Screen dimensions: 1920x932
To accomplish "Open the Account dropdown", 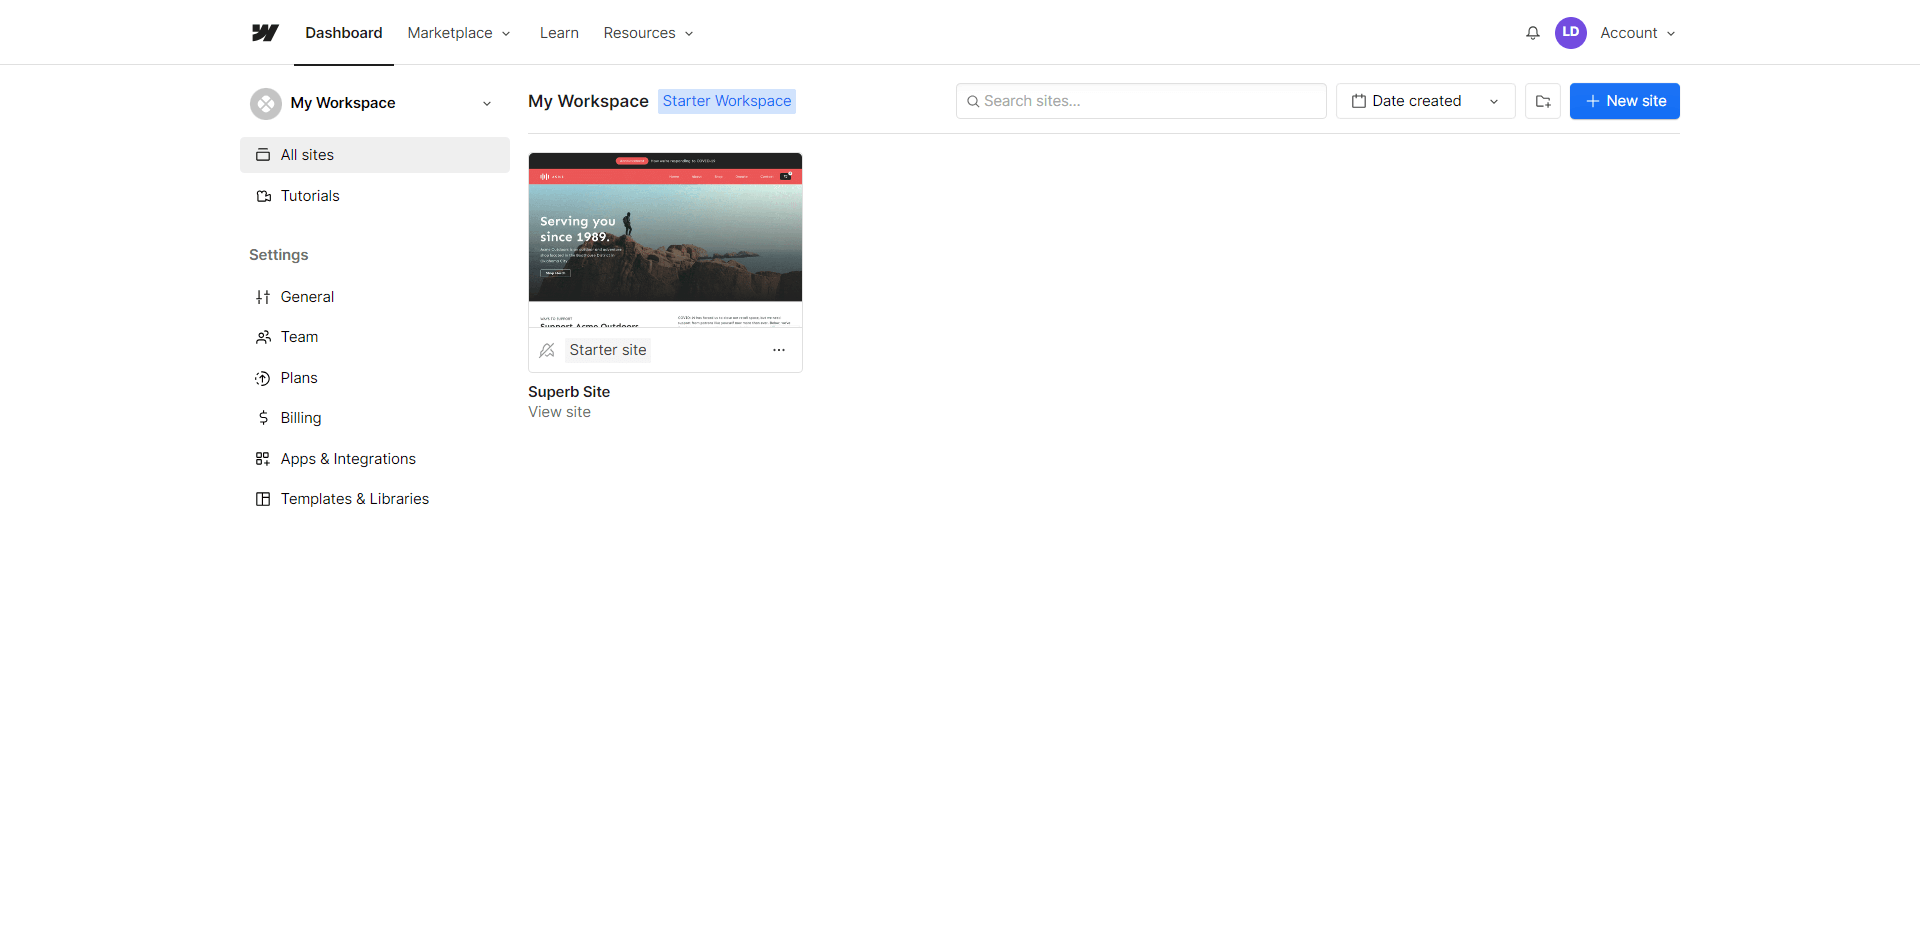I will tap(1638, 33).
